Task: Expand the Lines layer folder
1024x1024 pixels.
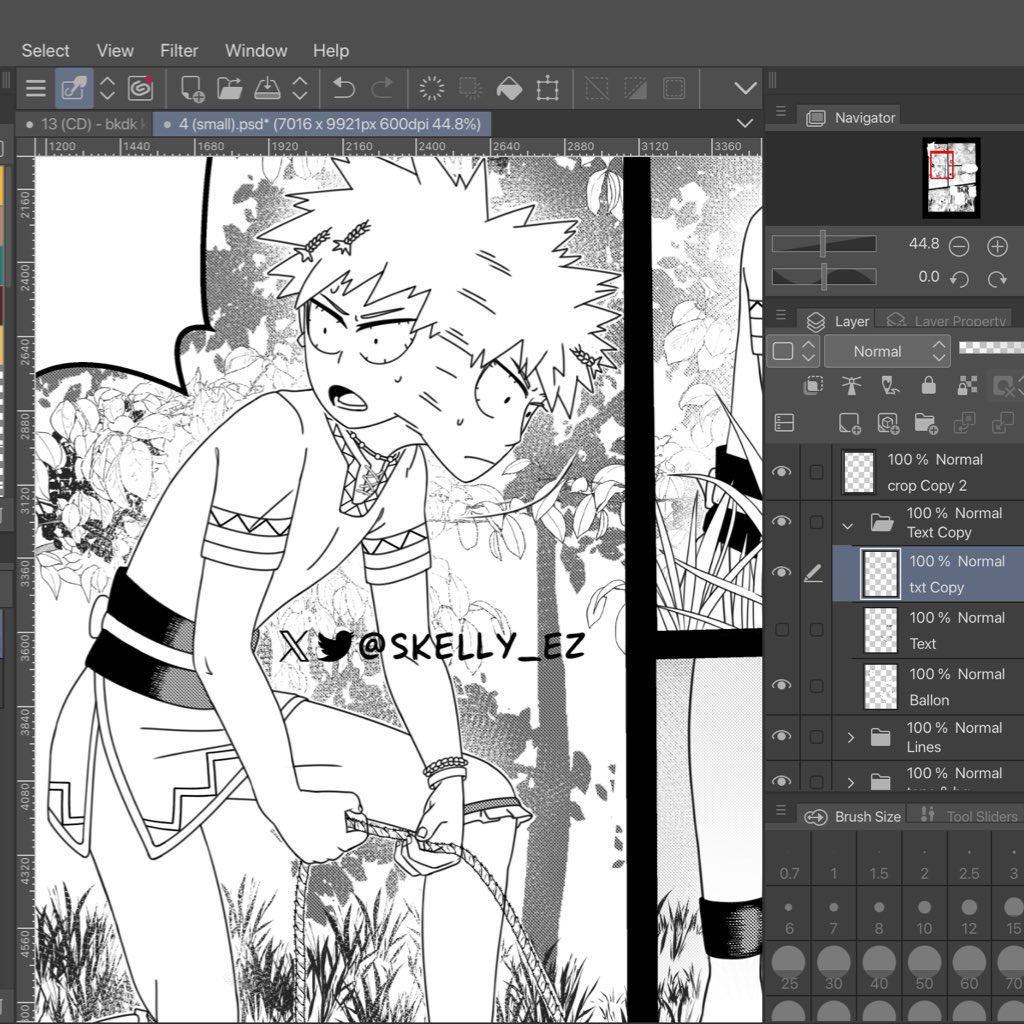Action: coord(850,738)
